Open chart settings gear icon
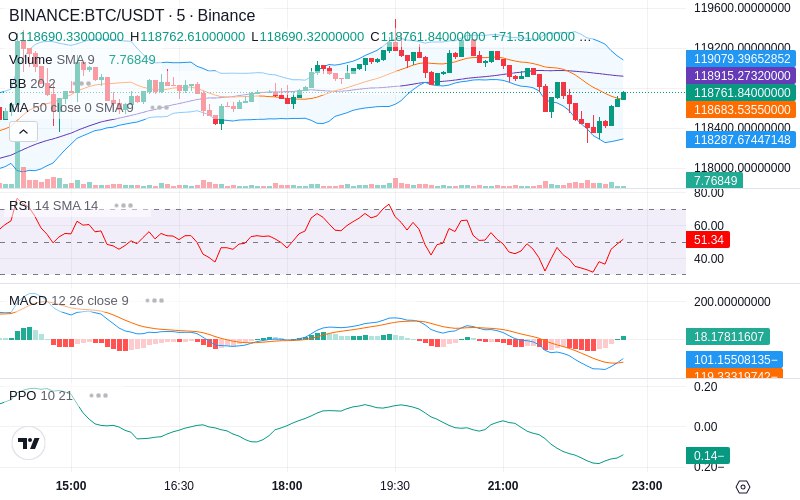The width and height of the screenshot is (800, 500). pyautogui.click(x=743, y=487)
